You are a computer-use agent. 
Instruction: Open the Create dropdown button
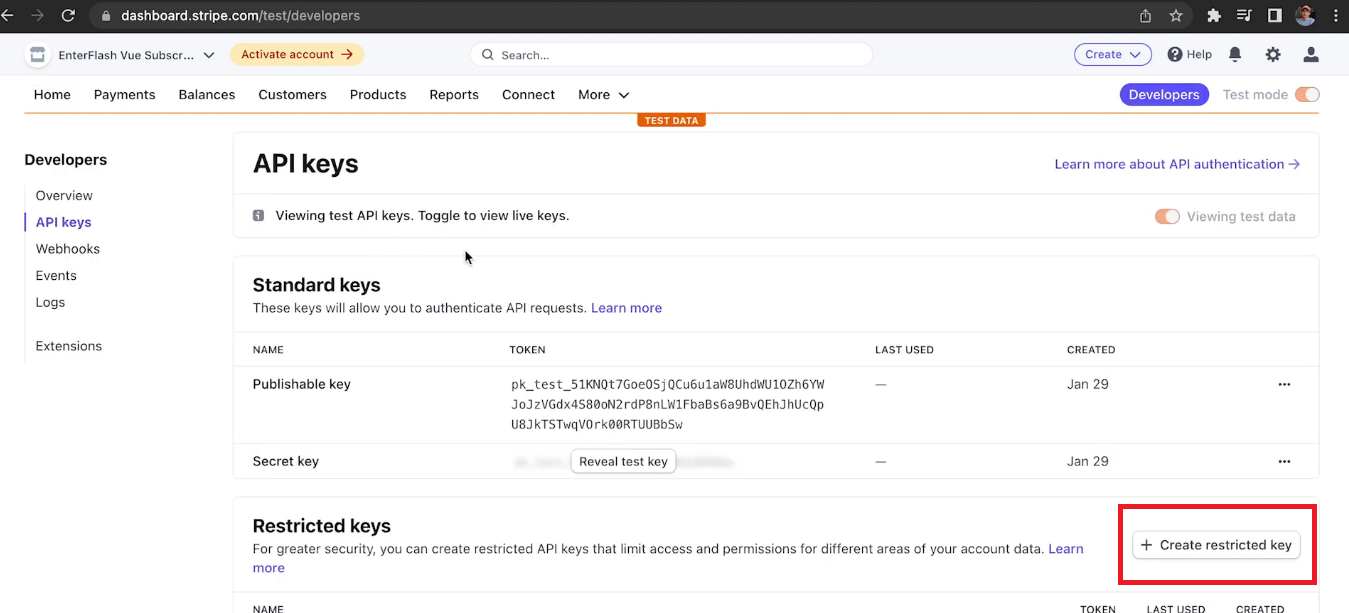click(1113, 55)
